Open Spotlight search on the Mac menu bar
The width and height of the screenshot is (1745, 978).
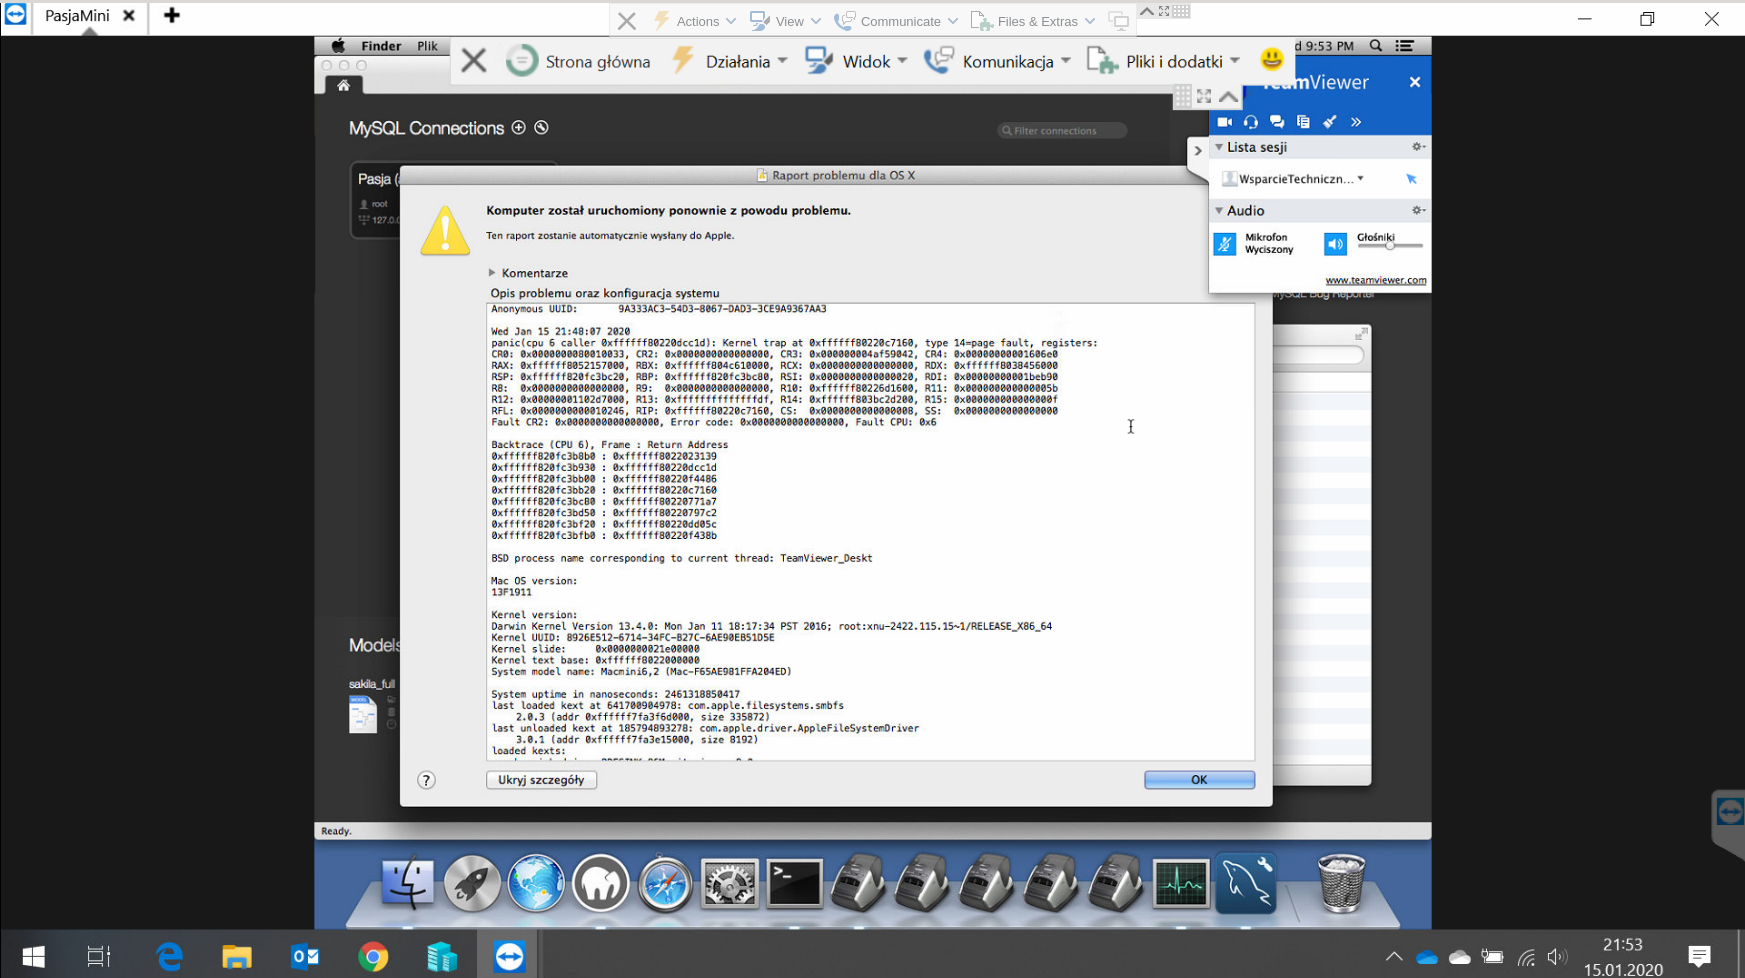click(x=1376, y=46)
